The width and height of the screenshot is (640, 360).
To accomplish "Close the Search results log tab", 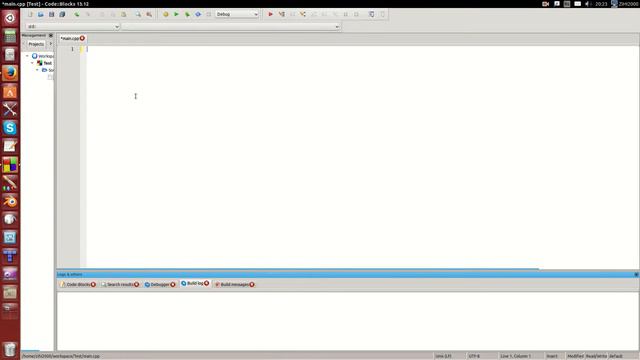I will (x=137, y=284).
